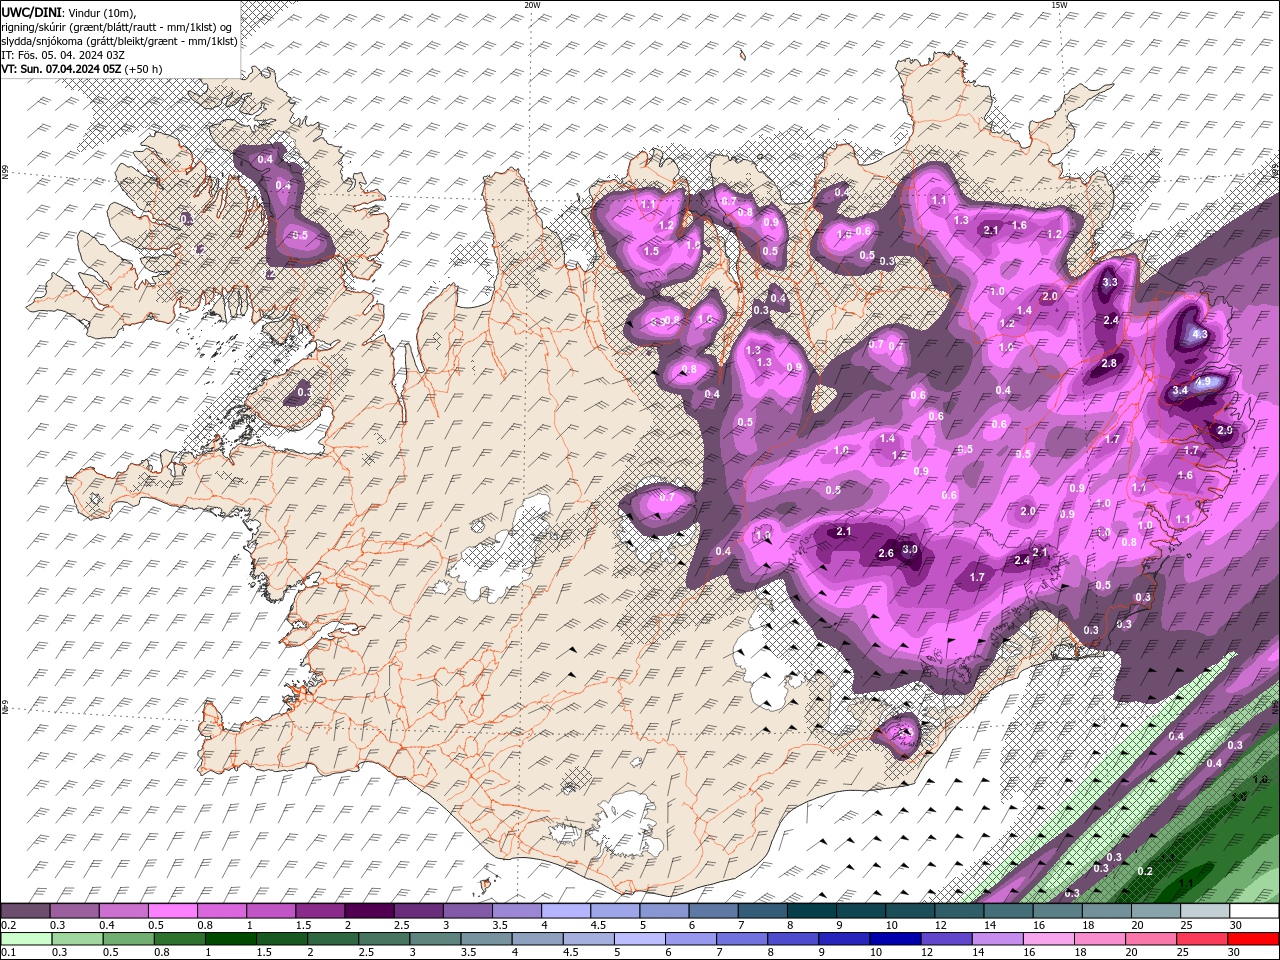Click the '0.1' label starting the rain legend

(7, 953)
